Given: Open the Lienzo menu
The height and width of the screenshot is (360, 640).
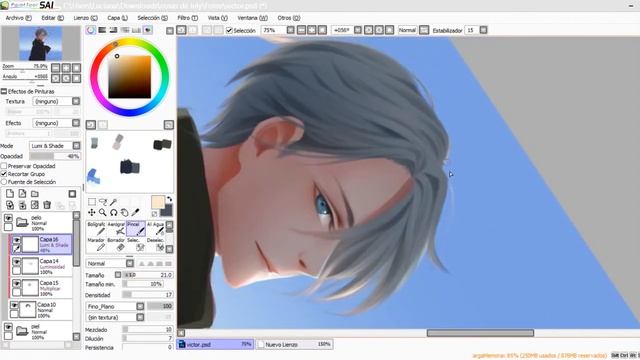Looking at the screenshot, I should 85,18.
